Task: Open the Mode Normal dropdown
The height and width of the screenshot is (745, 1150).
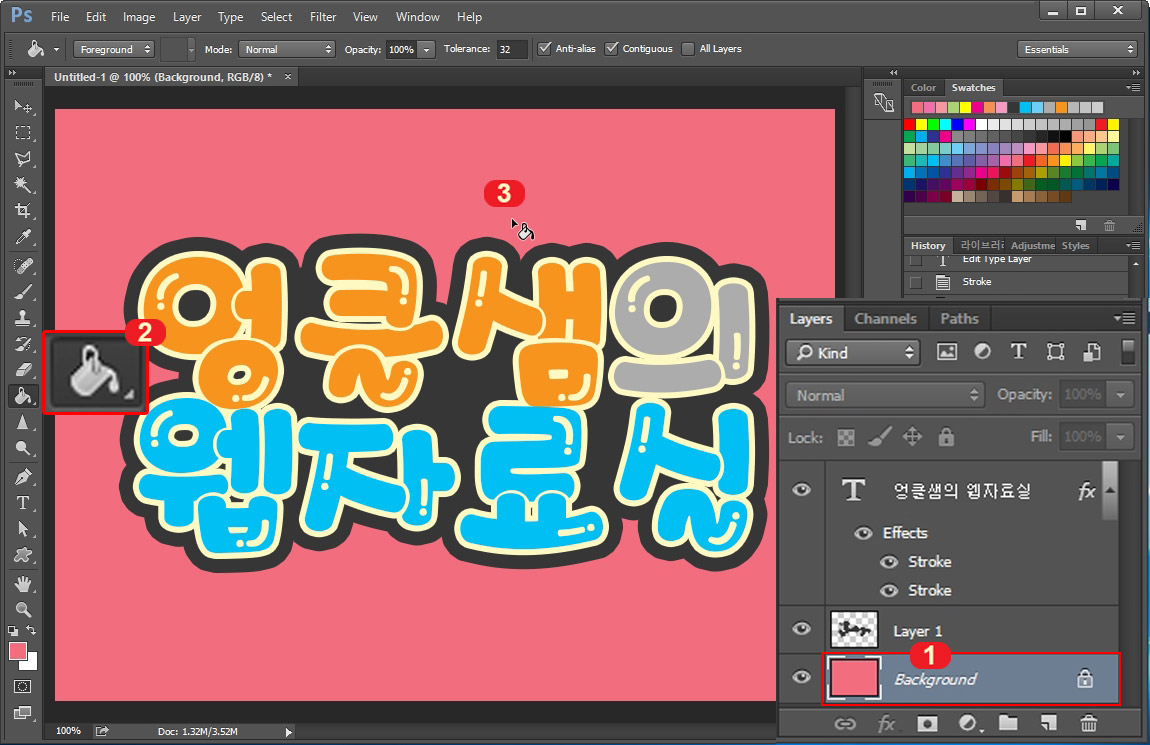Action: tap(287, 49)
